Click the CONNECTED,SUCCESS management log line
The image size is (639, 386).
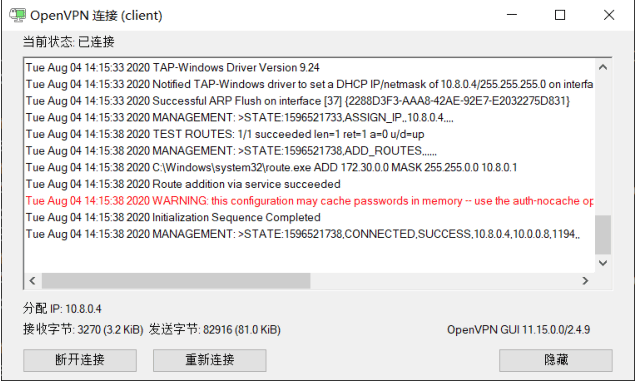click(303, 234)
